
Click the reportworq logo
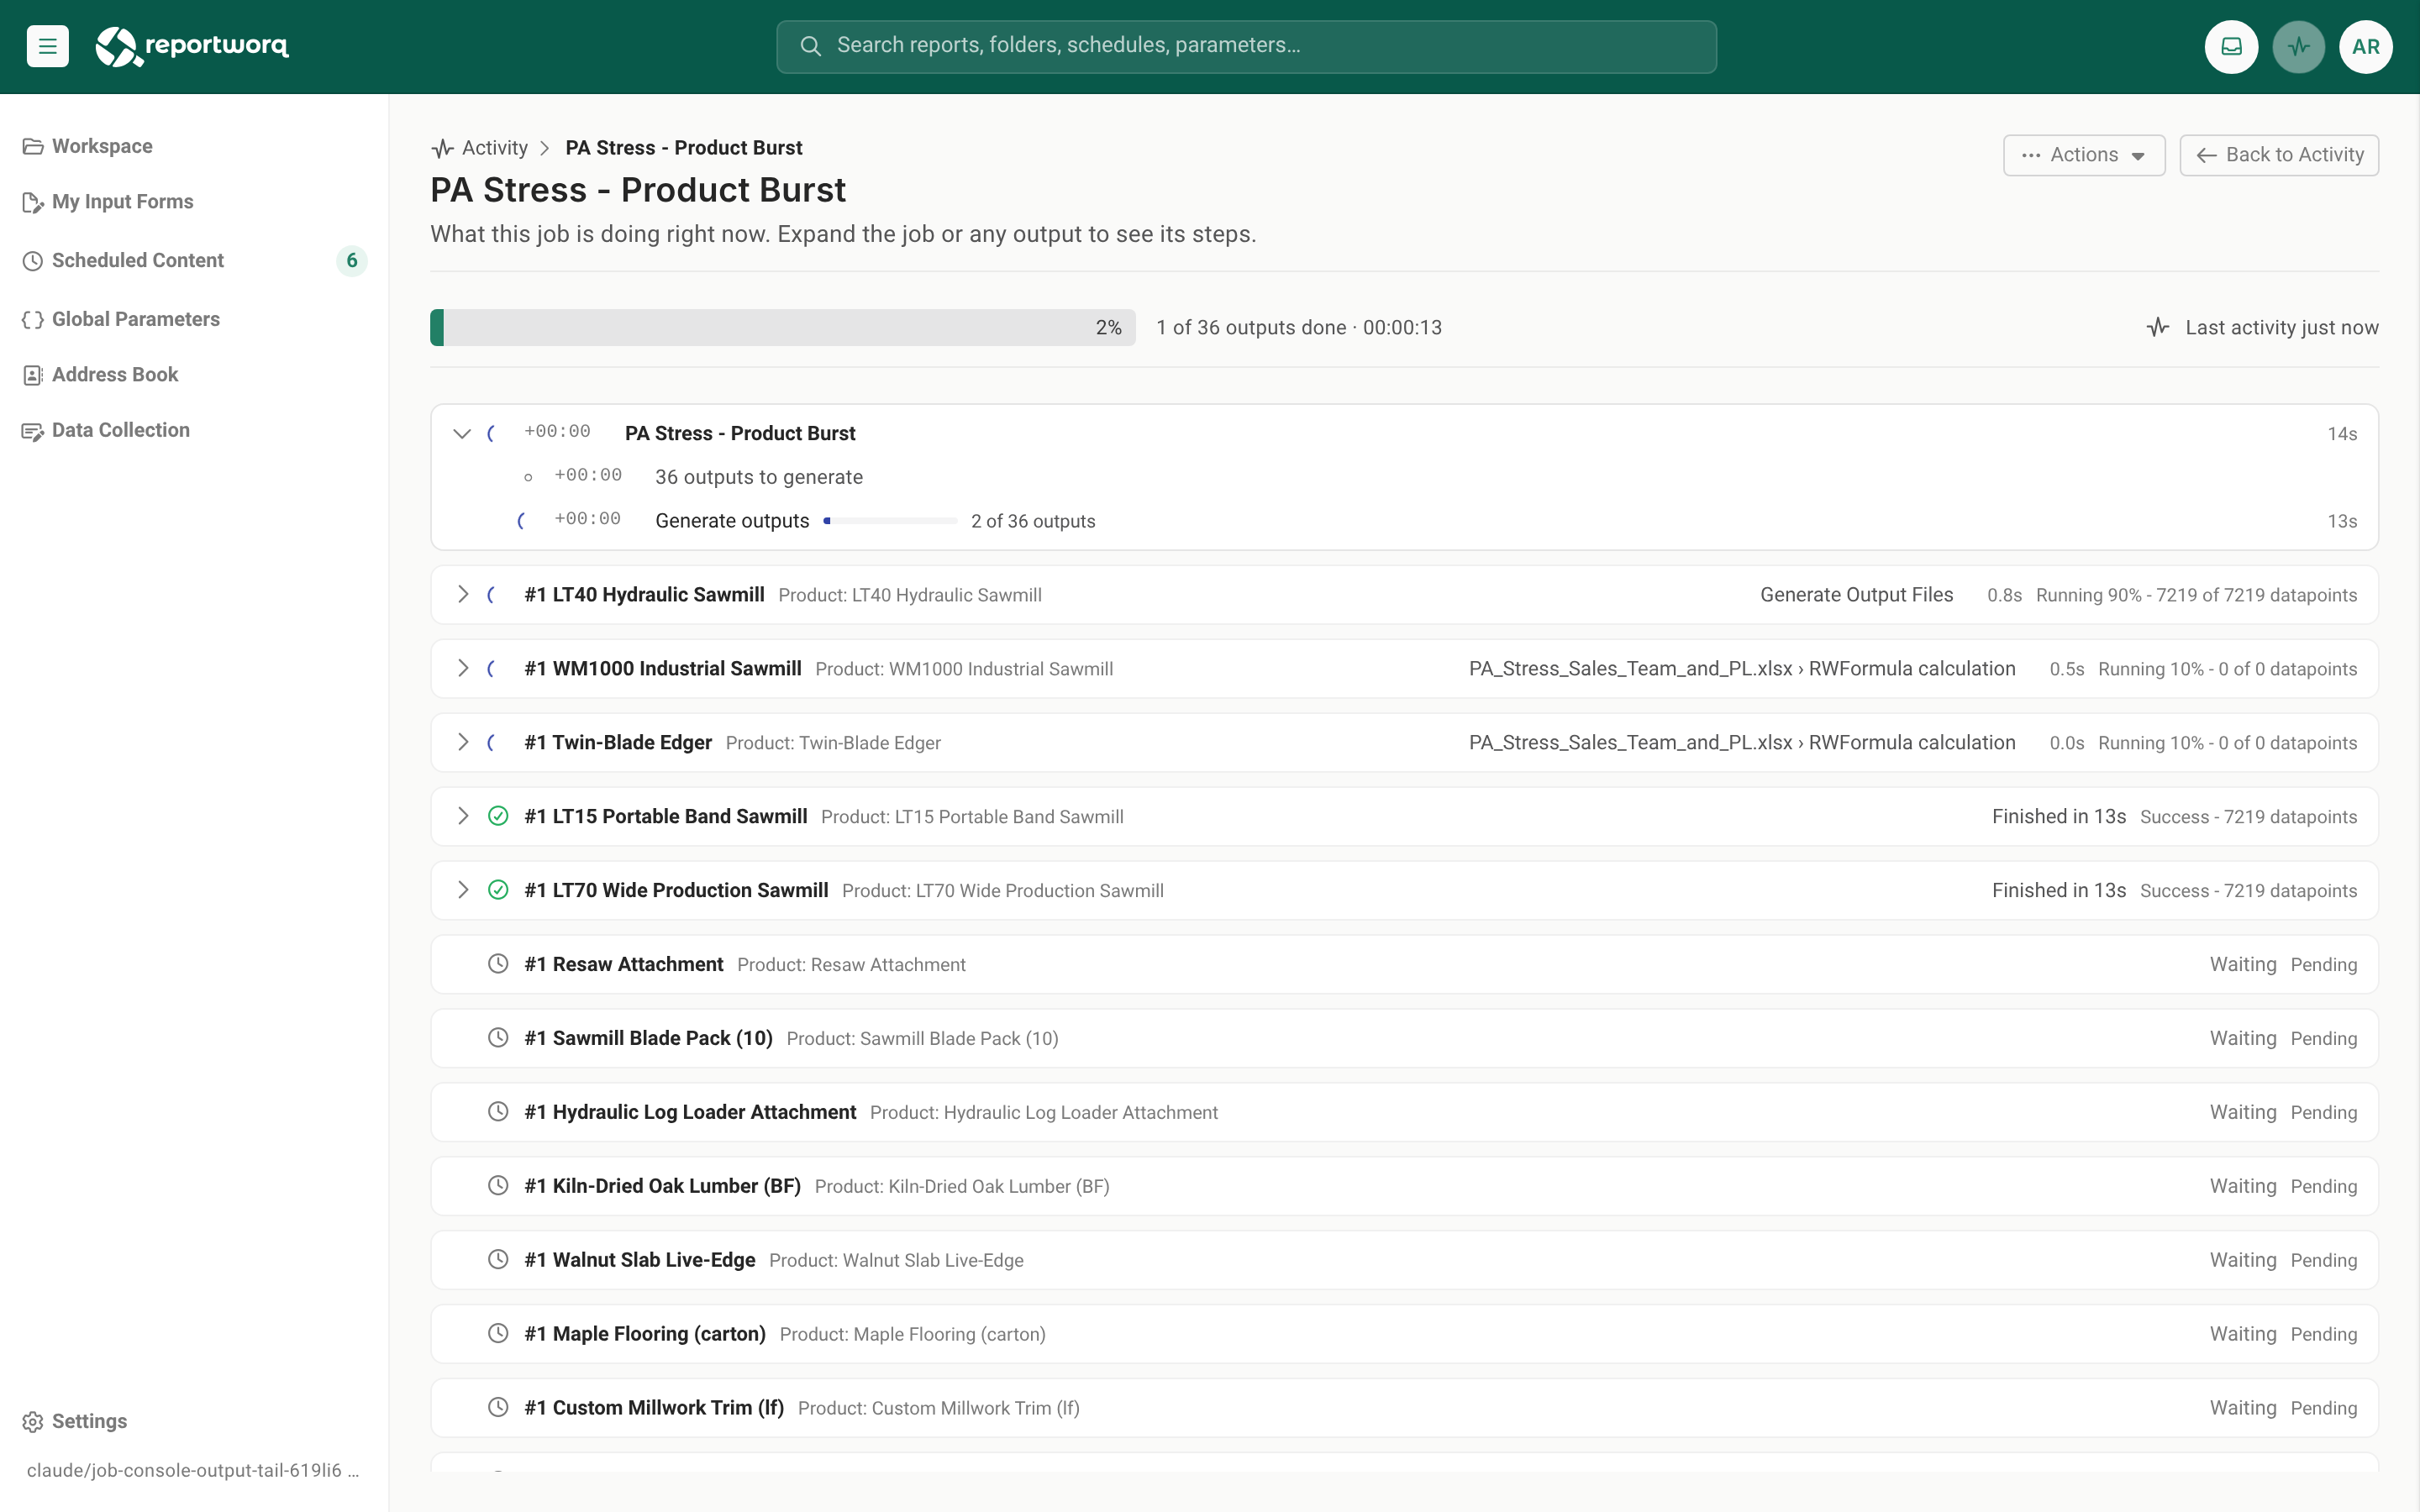point(191,46)
